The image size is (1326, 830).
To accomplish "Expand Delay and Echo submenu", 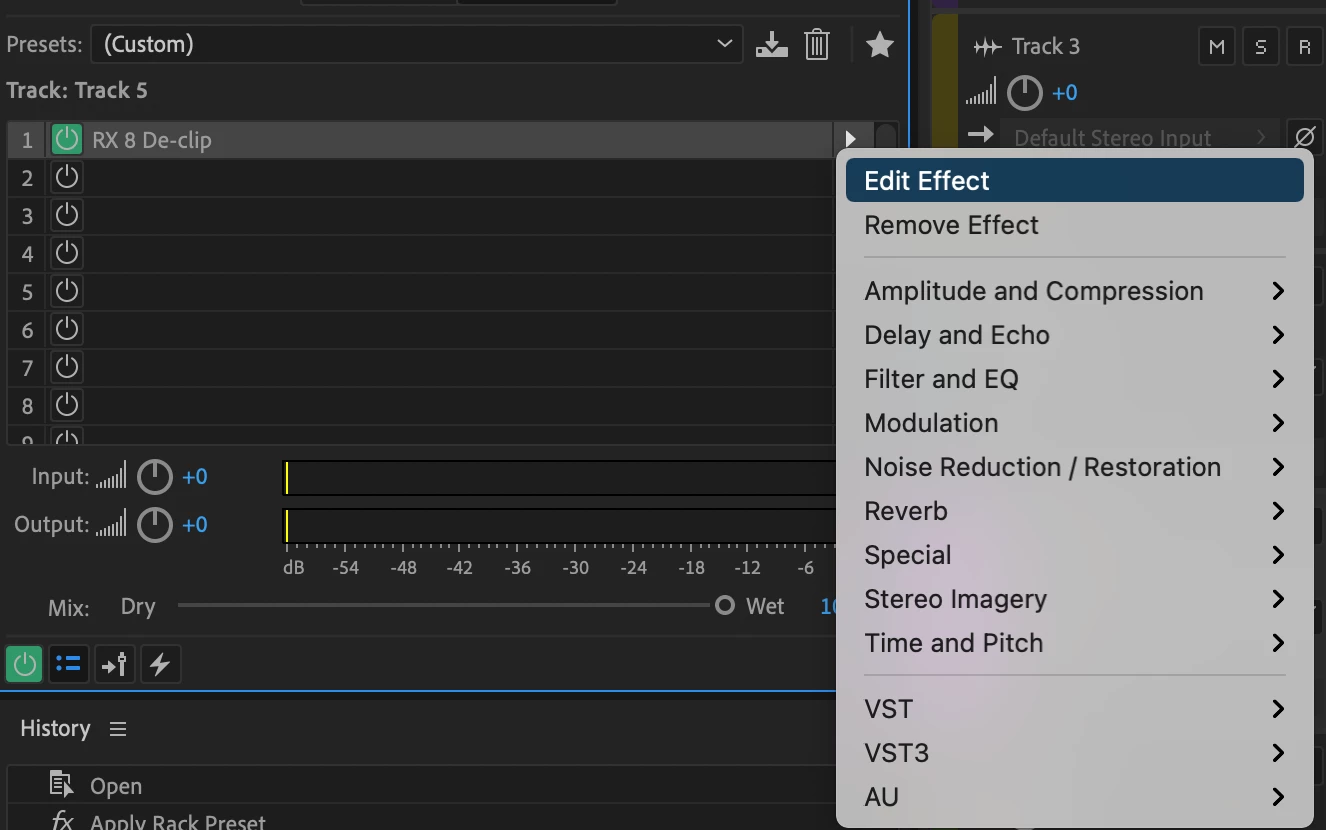I will pos(1075,335).
